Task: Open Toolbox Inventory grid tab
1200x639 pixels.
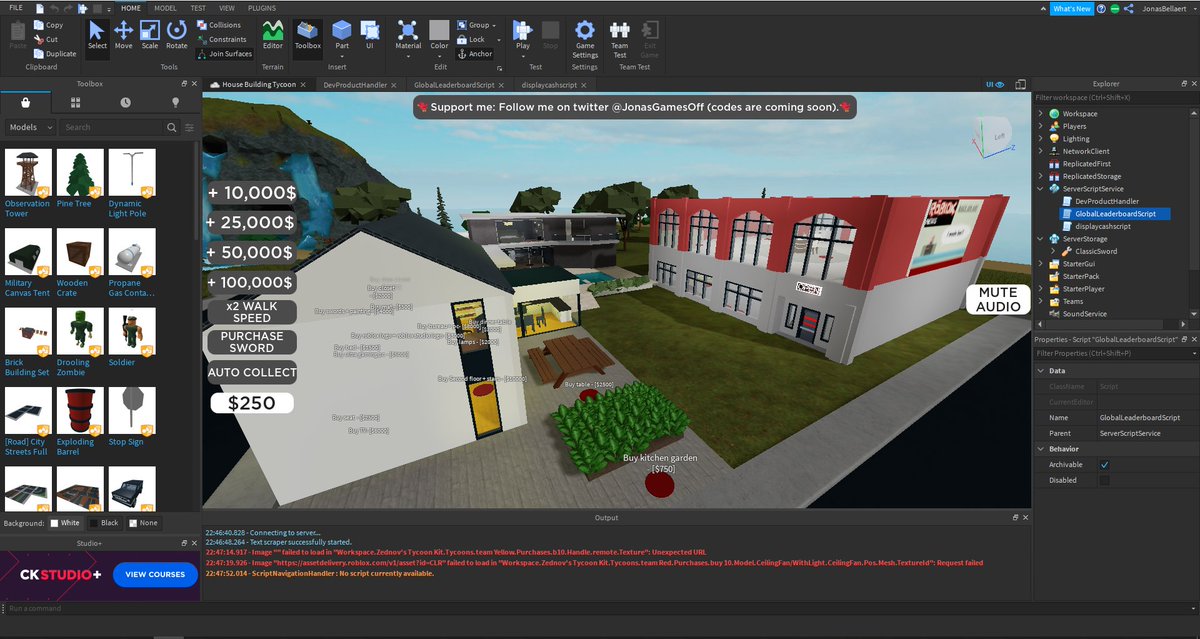Action: click(76, 102)
